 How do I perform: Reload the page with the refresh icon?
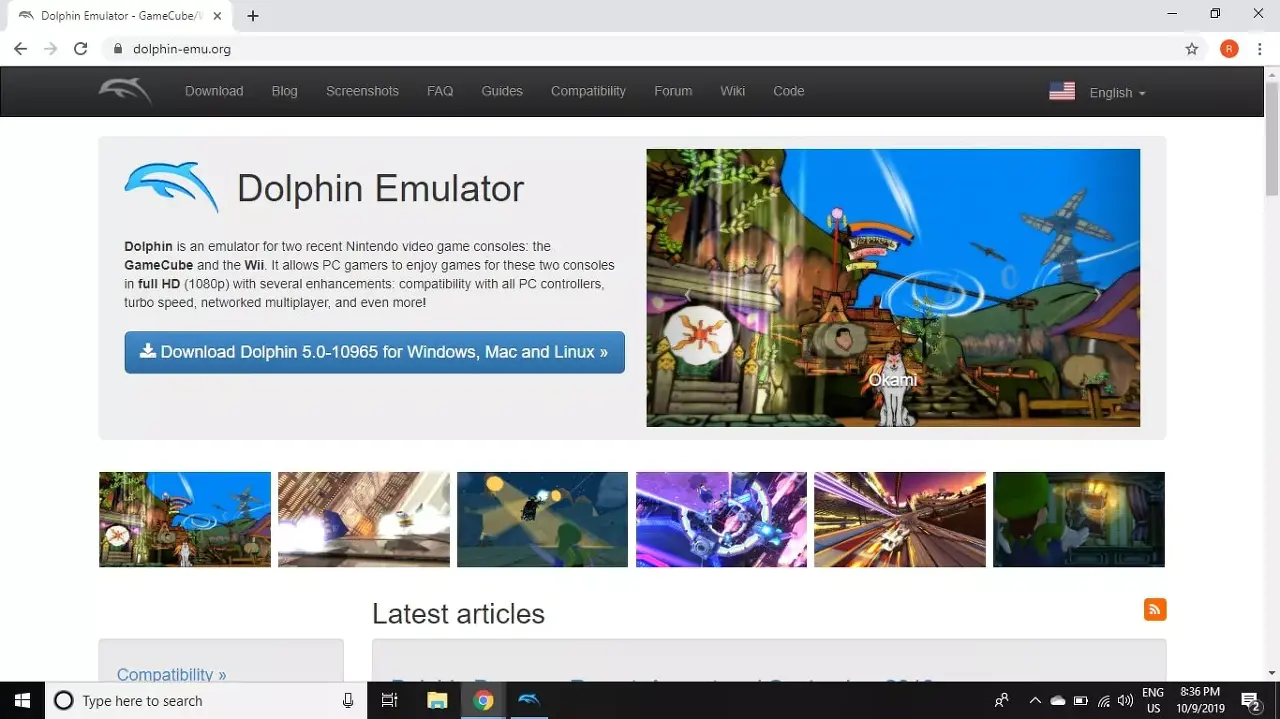[81, 48]
